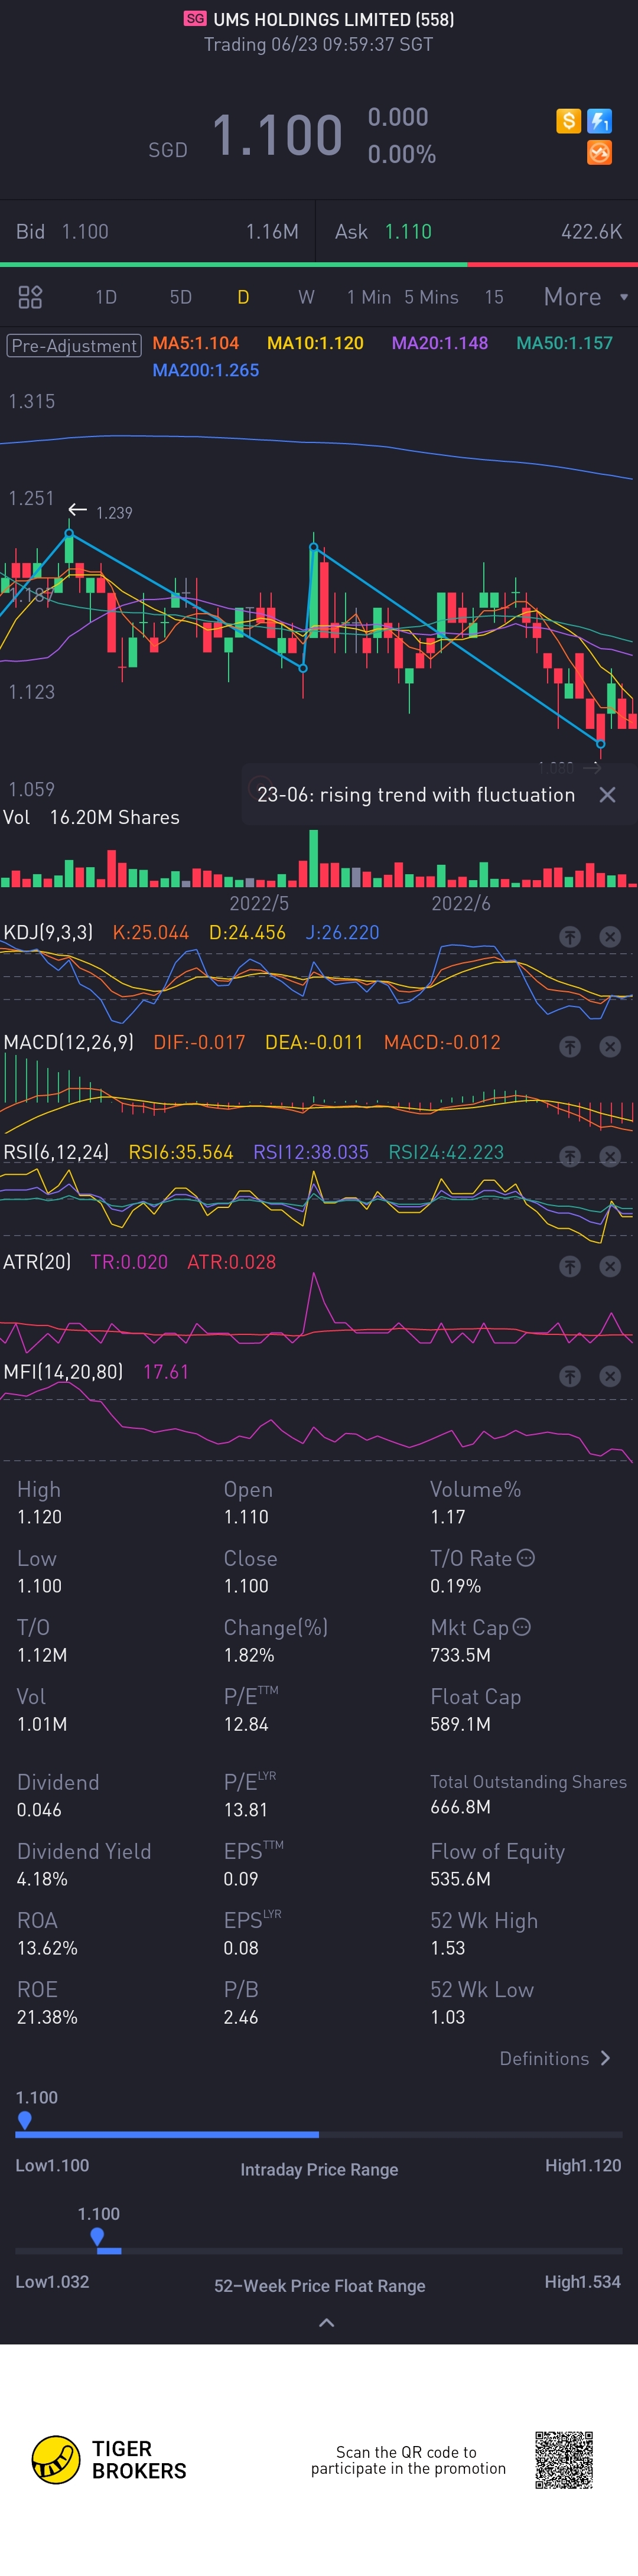The width and height of the screenshot is (638, 2576).
Task: Pin the KDJ indicator to top
Action: tap(570, 937)
